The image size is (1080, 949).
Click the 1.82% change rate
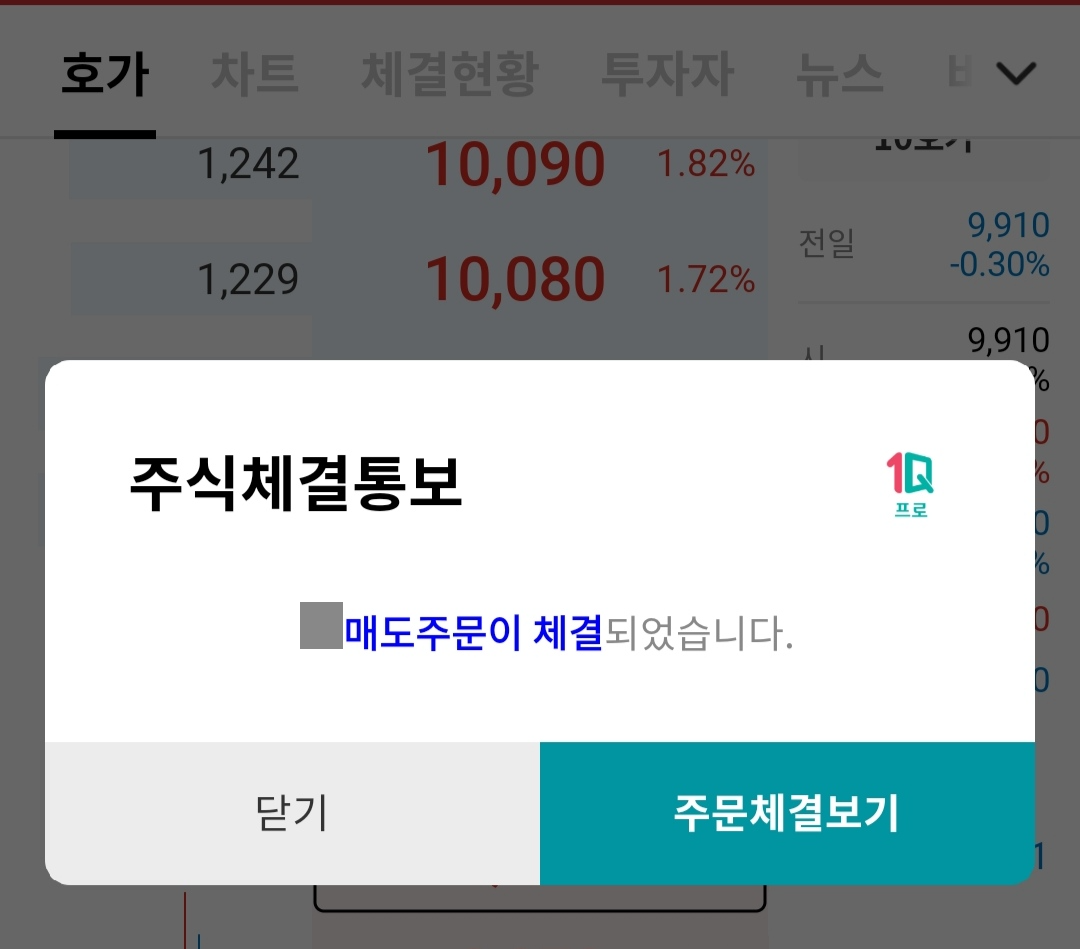706,165
